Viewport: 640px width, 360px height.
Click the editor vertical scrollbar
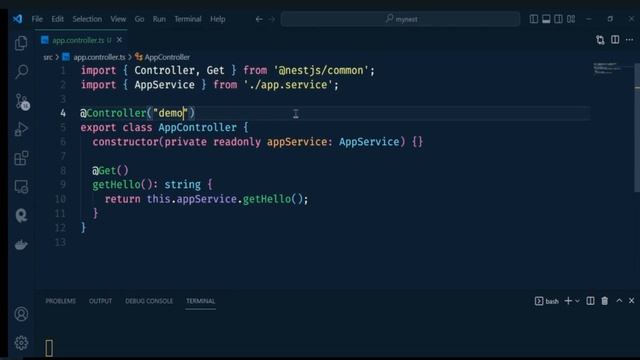click(x=637, y=127)
